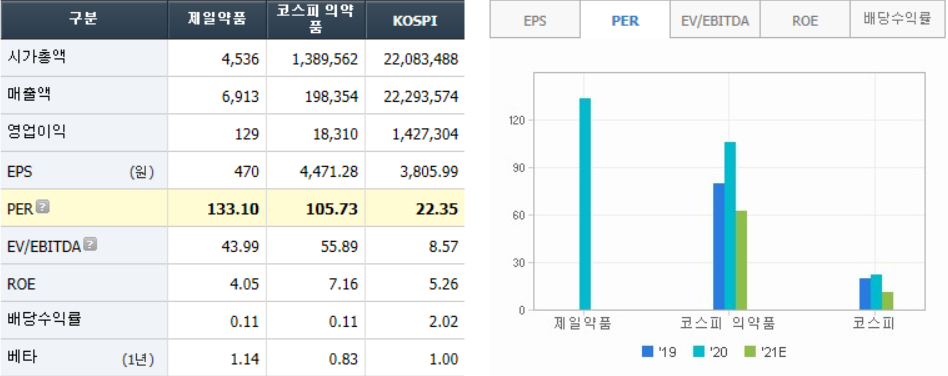The width and height of the screenshot is (948, 376).
Task: Select the 시가총액 row label
Action: 36,57
